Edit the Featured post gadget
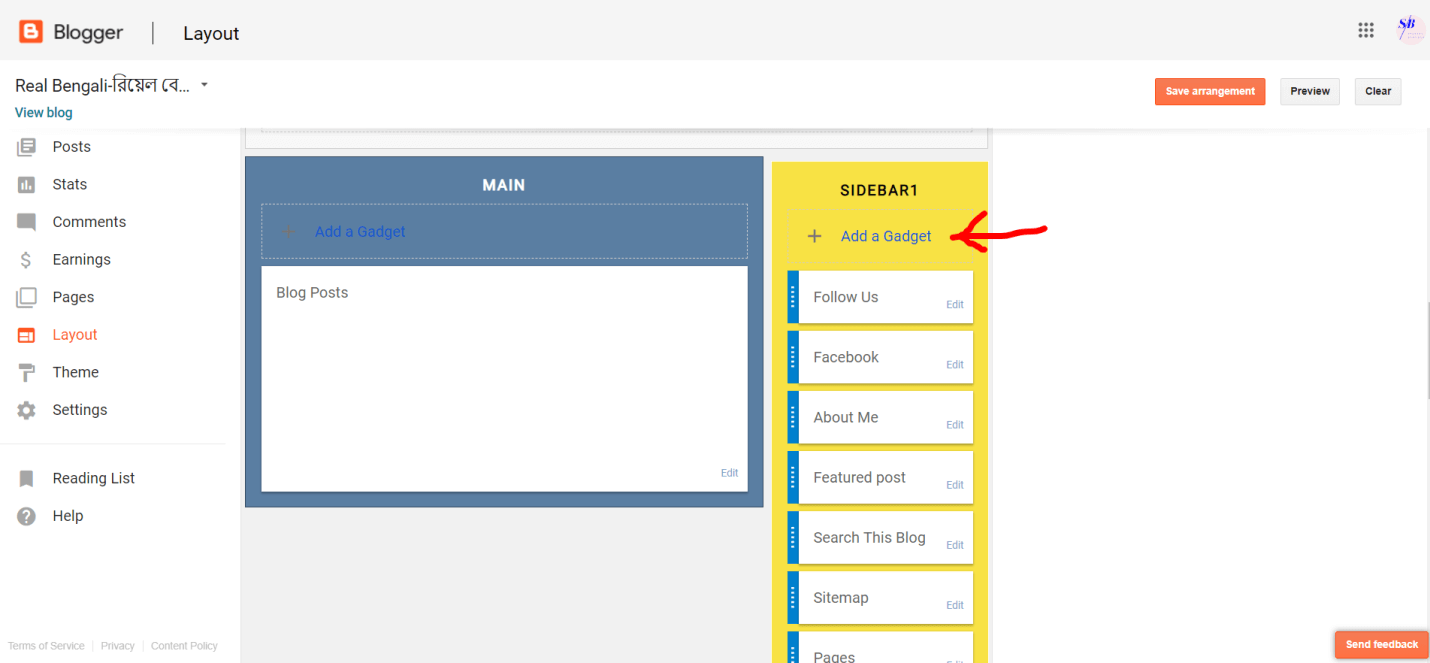This screenshot has height=663, width=1430. 955,485
